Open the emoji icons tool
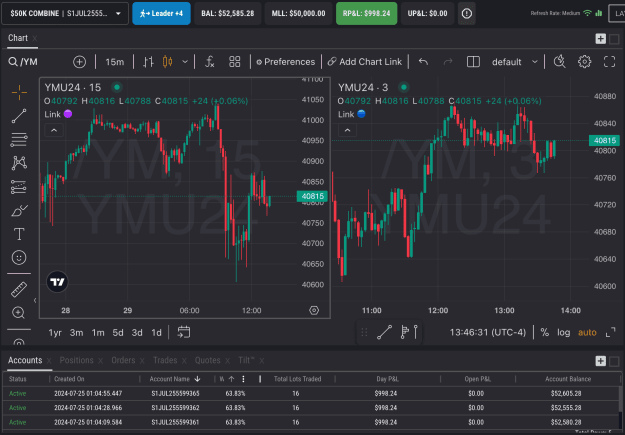The width and height of the screenshot is (625, 435). [x=19, y=258]
